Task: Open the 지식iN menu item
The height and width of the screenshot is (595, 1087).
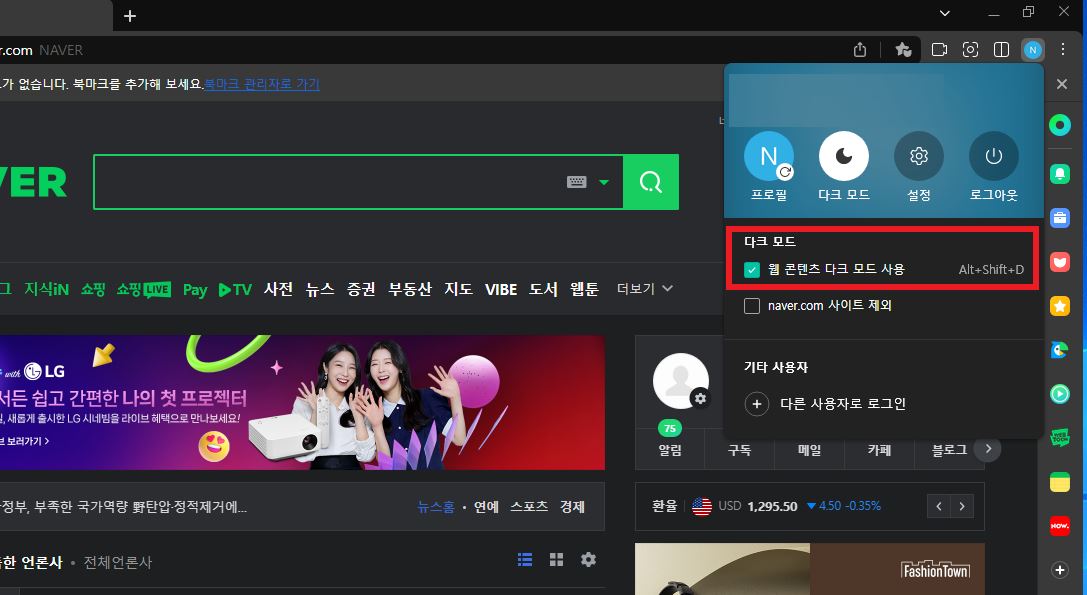Action: [46, 289]
